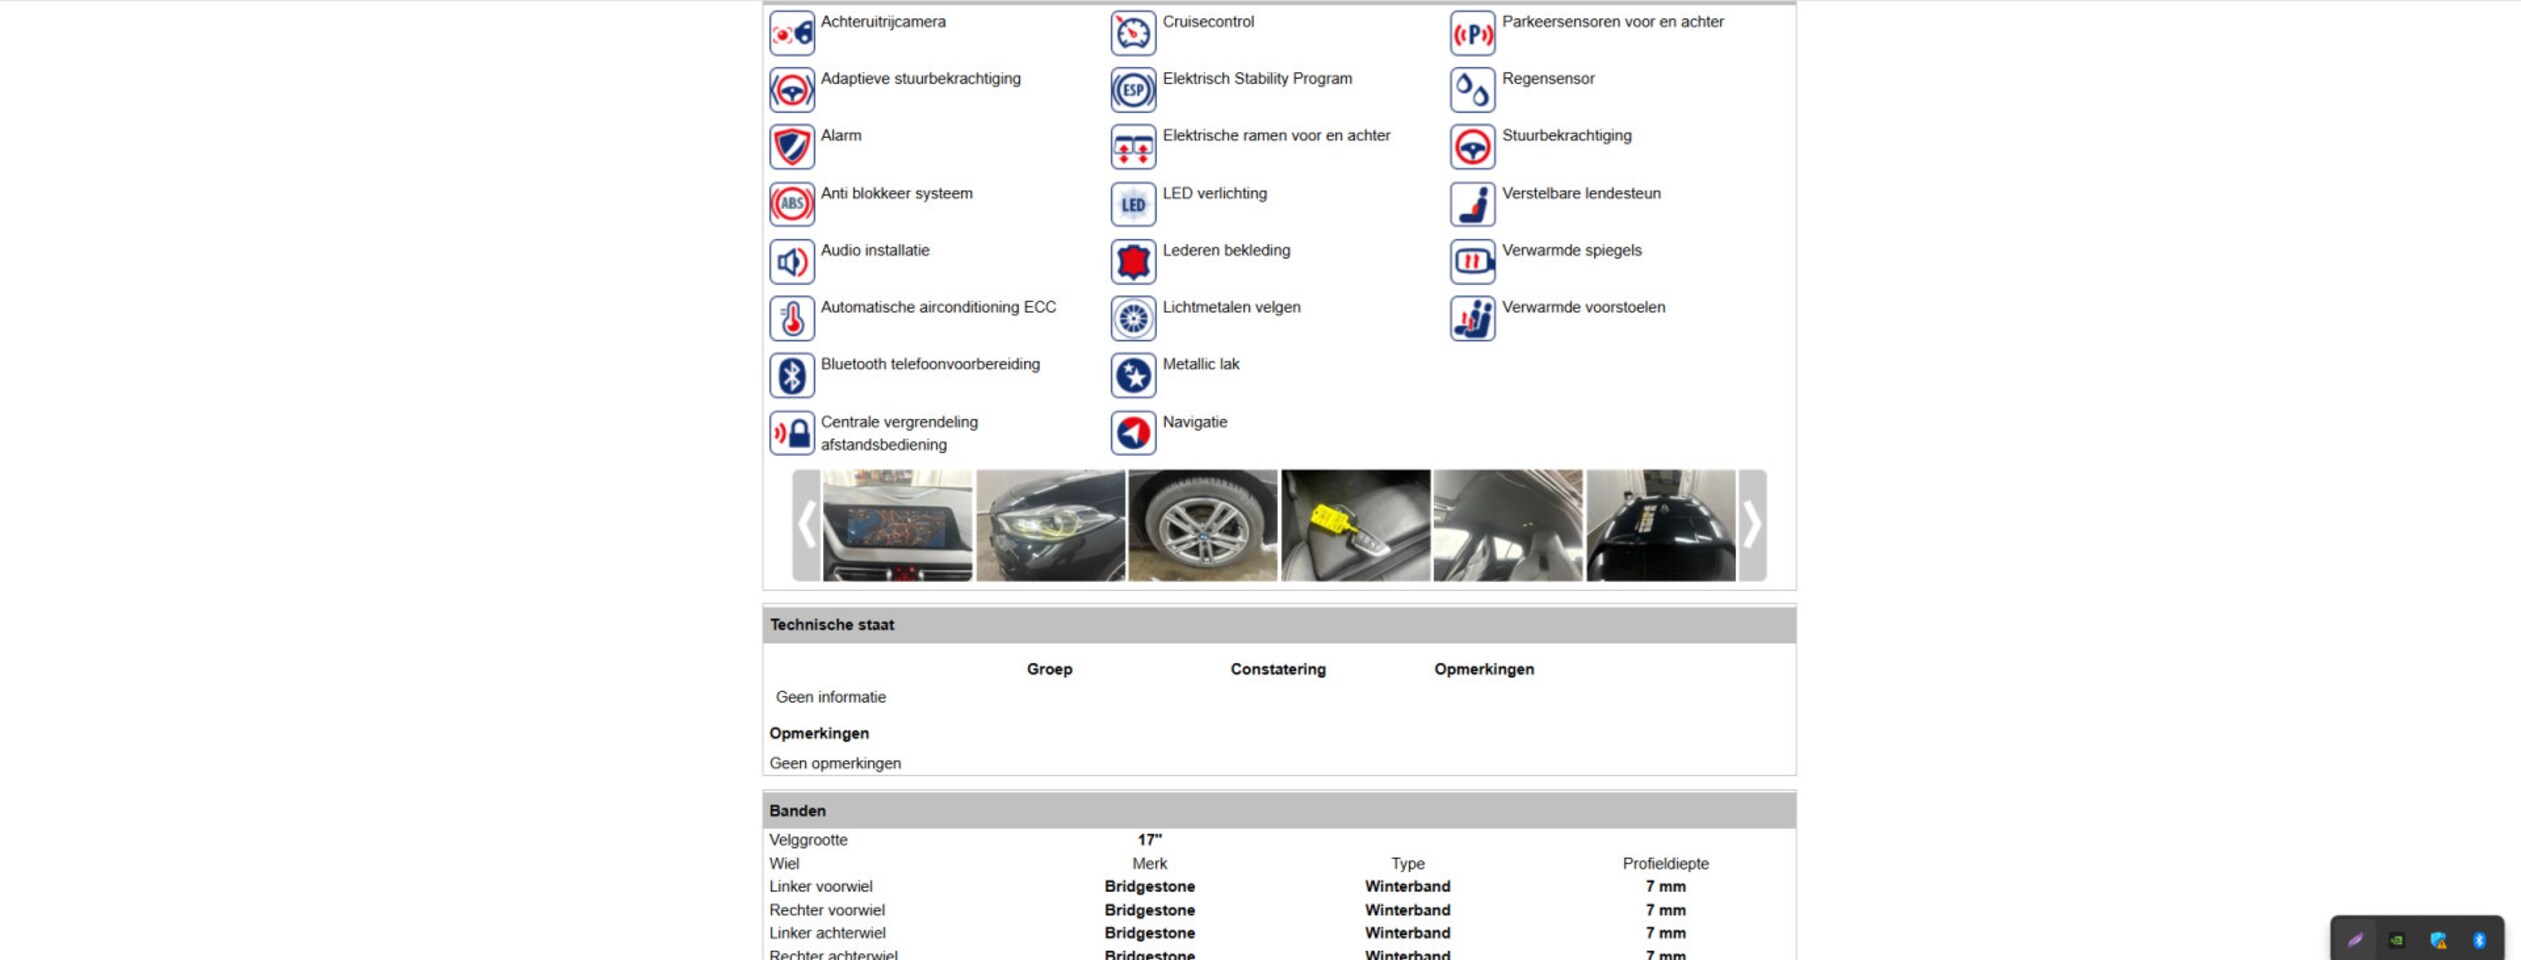Click the Anti blokkeer systeem ABS icon
The width and height of the screenshot is (2521, 960).
point(791,205)
